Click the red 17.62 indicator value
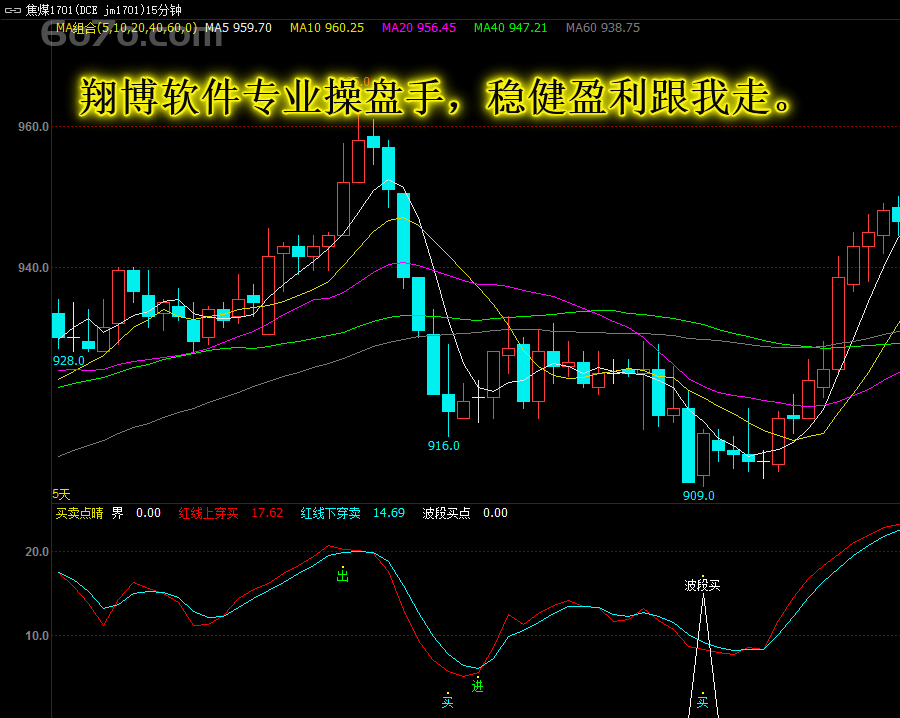 [267, 513]
